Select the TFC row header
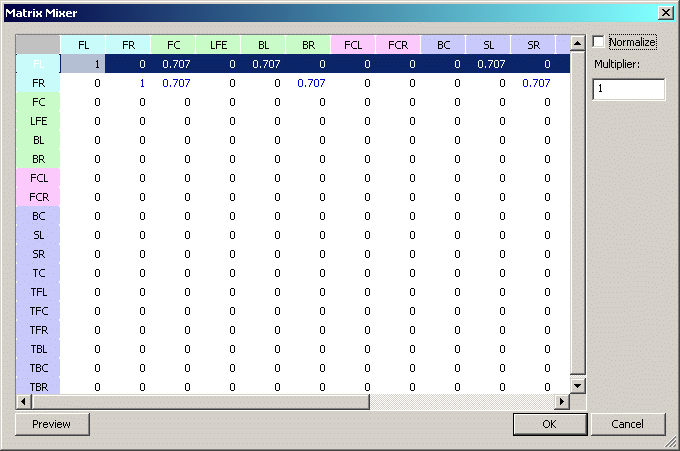This screenshot has height=451, width=680. tap(38, 311)
